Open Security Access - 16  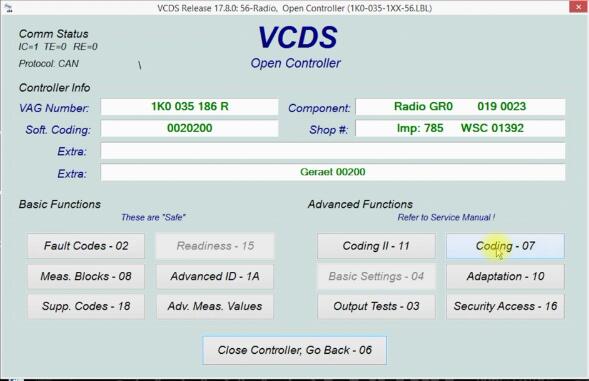pos(505,307)
